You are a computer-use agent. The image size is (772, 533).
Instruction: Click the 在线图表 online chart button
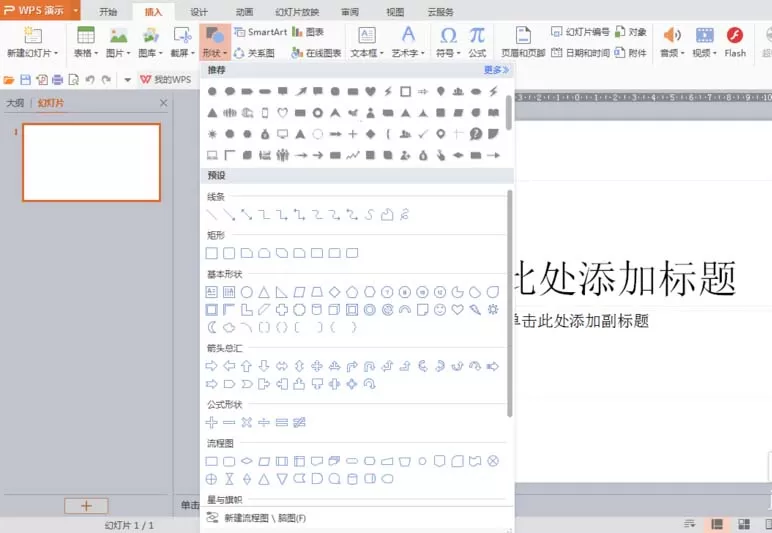click(317, 53)
